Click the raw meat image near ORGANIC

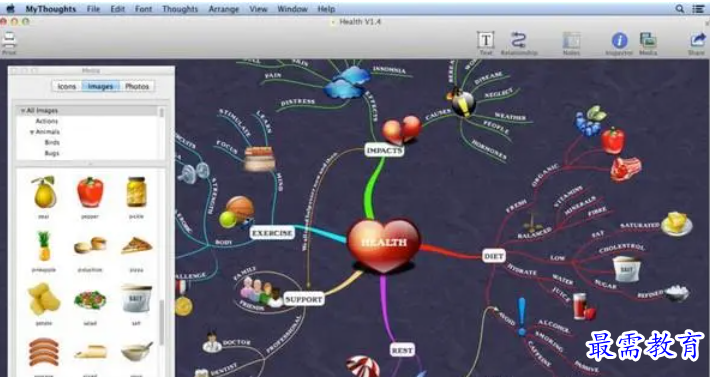[x=625, y=169]
